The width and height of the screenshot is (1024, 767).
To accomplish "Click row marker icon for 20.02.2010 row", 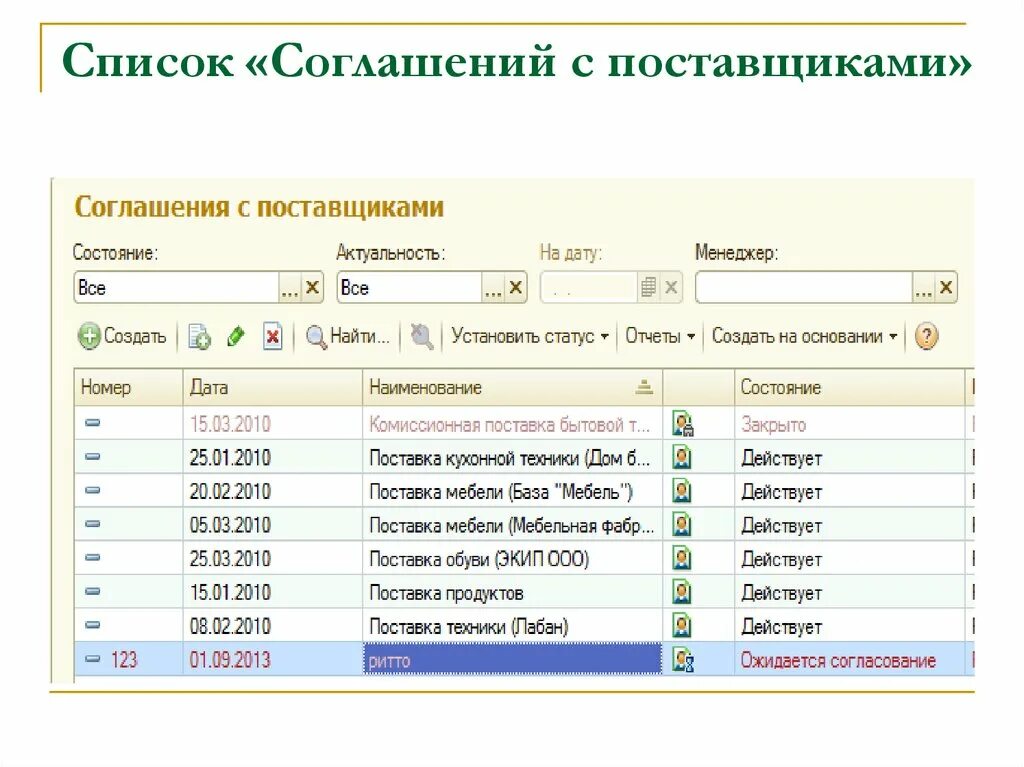I will (x=93, y=490).
